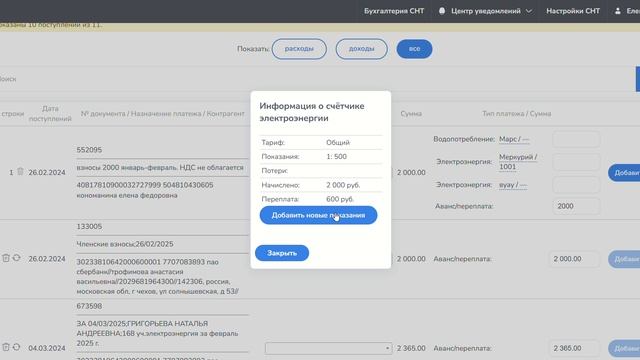The width and height of the screenshot is (640, 360).
Task: Open the Марс water meter link
Action: [x=514, y=139]
